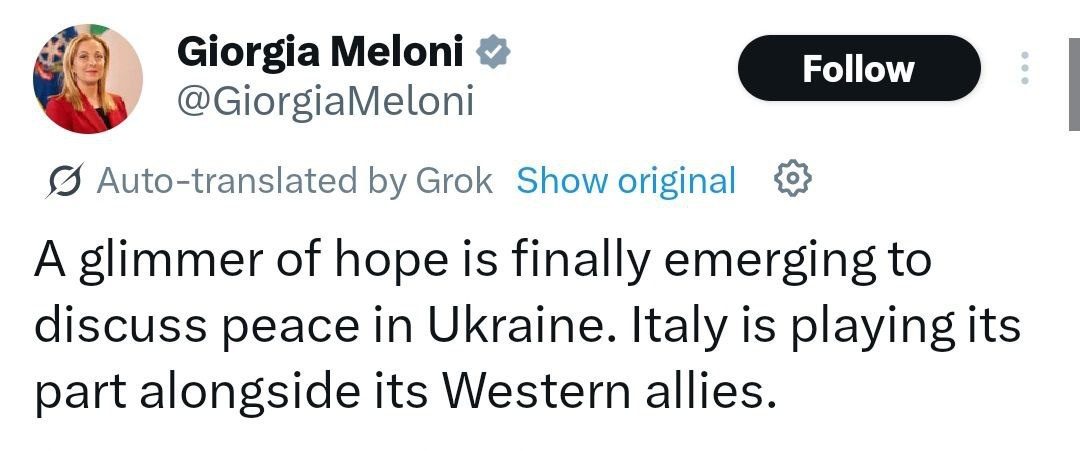
Task: Click the word playing in the tweet
Action: point(850,328)
